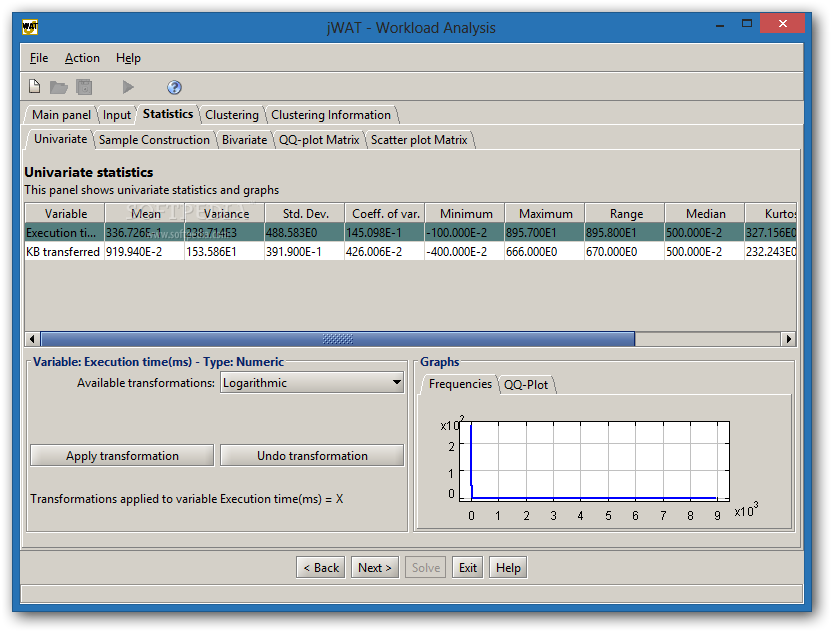Click Apply transformation button
The height and width of the screenshot is (632, 832).
(122, 455)
